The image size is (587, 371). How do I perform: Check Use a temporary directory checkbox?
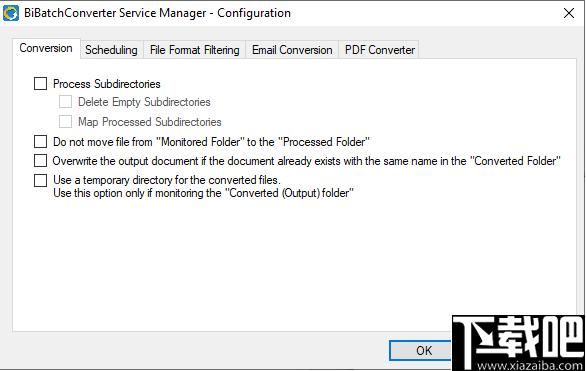[40, 180]
